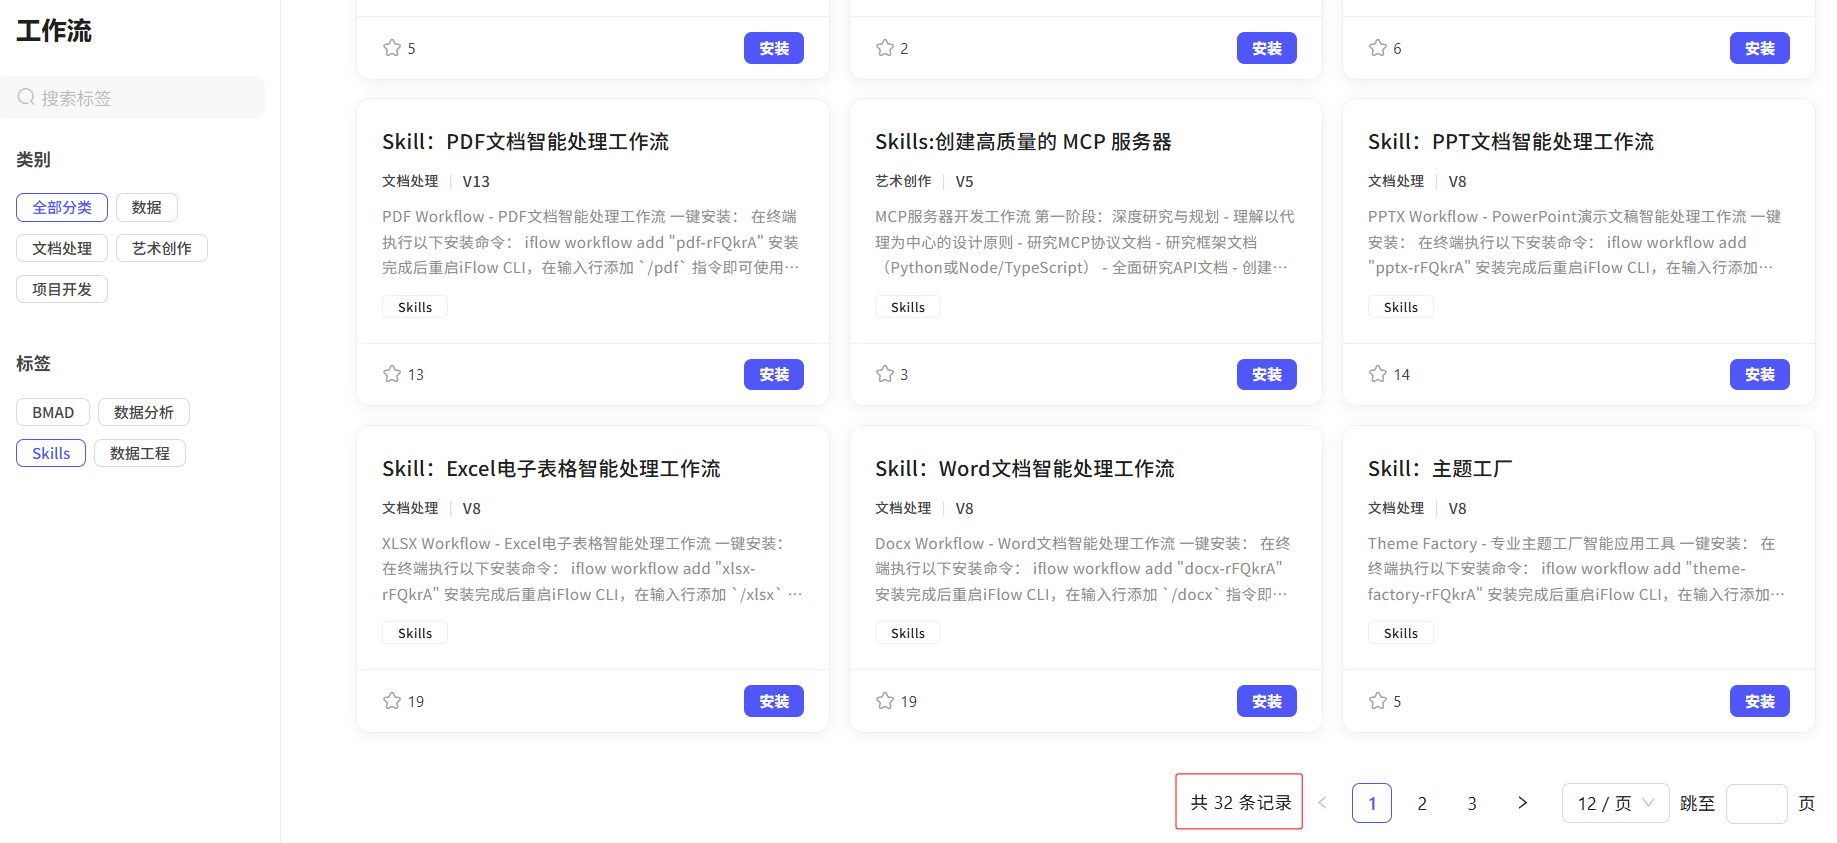This screenshot has width=1837, height=843.
Task: Click the search icon in tag search box
Action: pyautogui.click(x=27, y=98)
